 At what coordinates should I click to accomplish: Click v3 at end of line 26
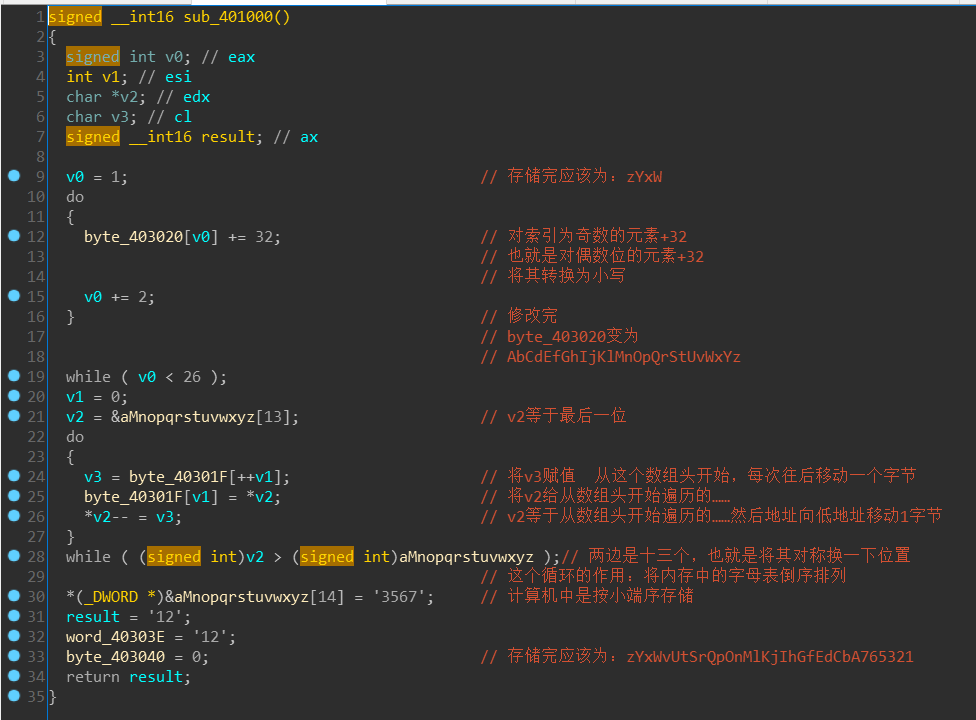coord(165,518)
